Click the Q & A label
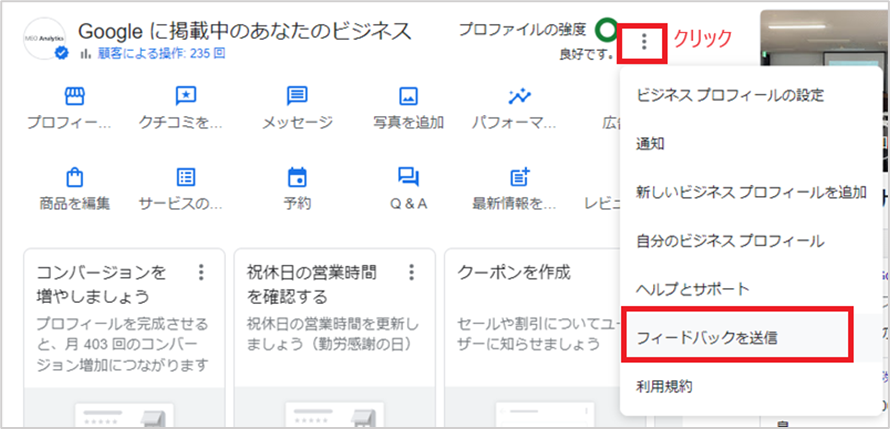 click(x=408, y=203)
